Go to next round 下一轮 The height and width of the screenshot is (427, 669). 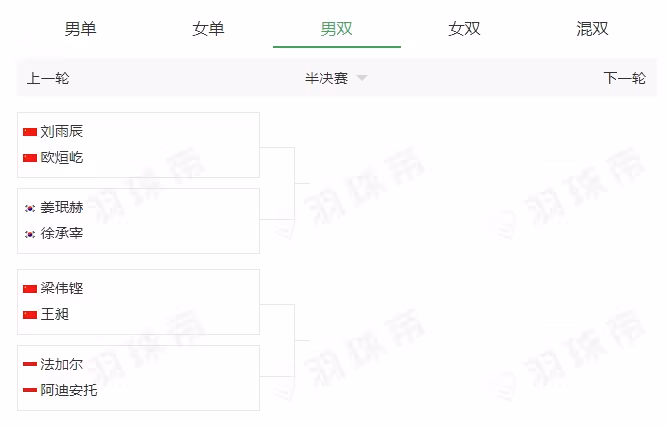tap(625, 78)
